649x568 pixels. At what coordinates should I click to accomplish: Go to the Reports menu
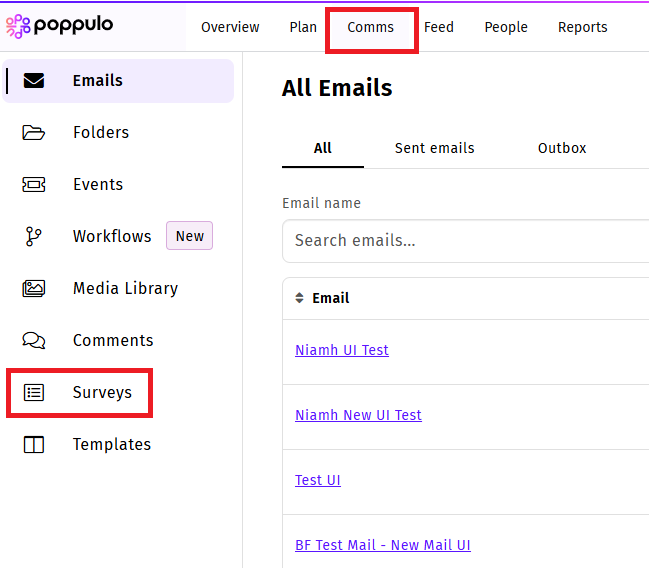click(x=582, y=27)
